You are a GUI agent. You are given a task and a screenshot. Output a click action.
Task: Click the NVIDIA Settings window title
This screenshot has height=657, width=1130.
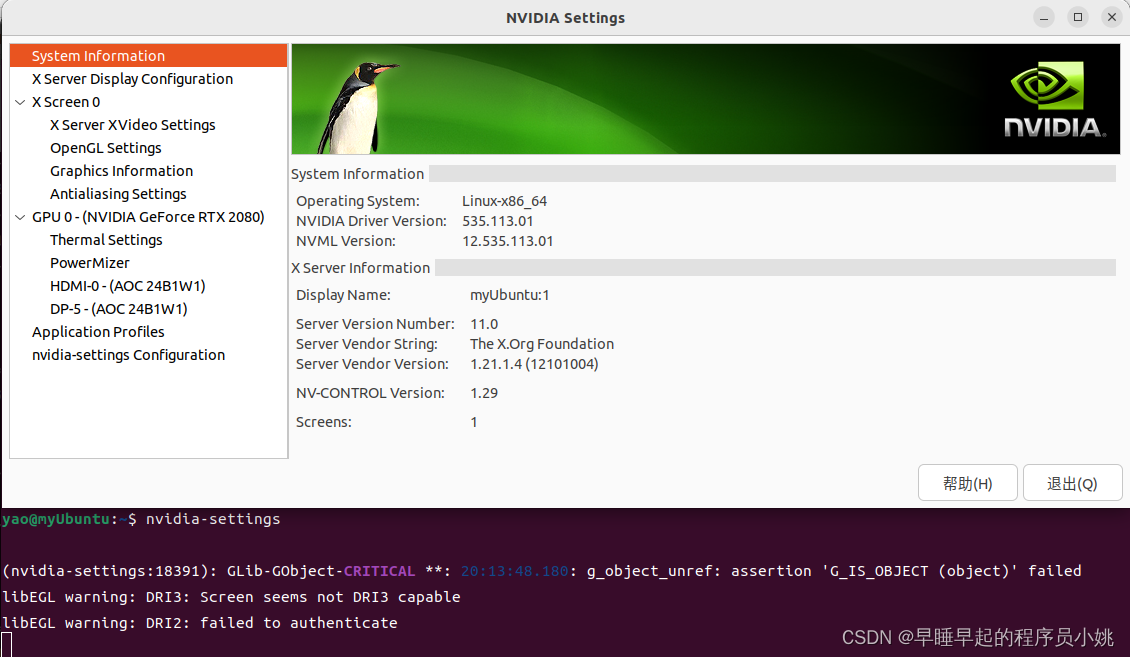coord(566,18)
